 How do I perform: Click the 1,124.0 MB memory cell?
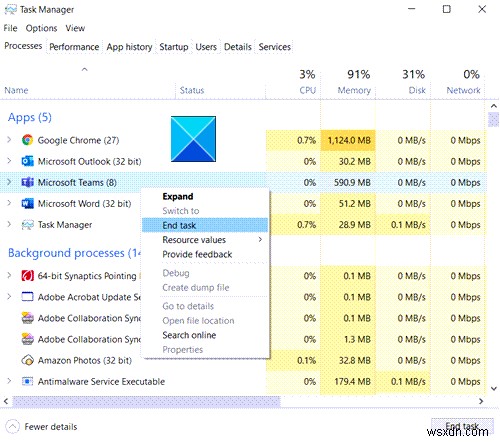(348, 140)
